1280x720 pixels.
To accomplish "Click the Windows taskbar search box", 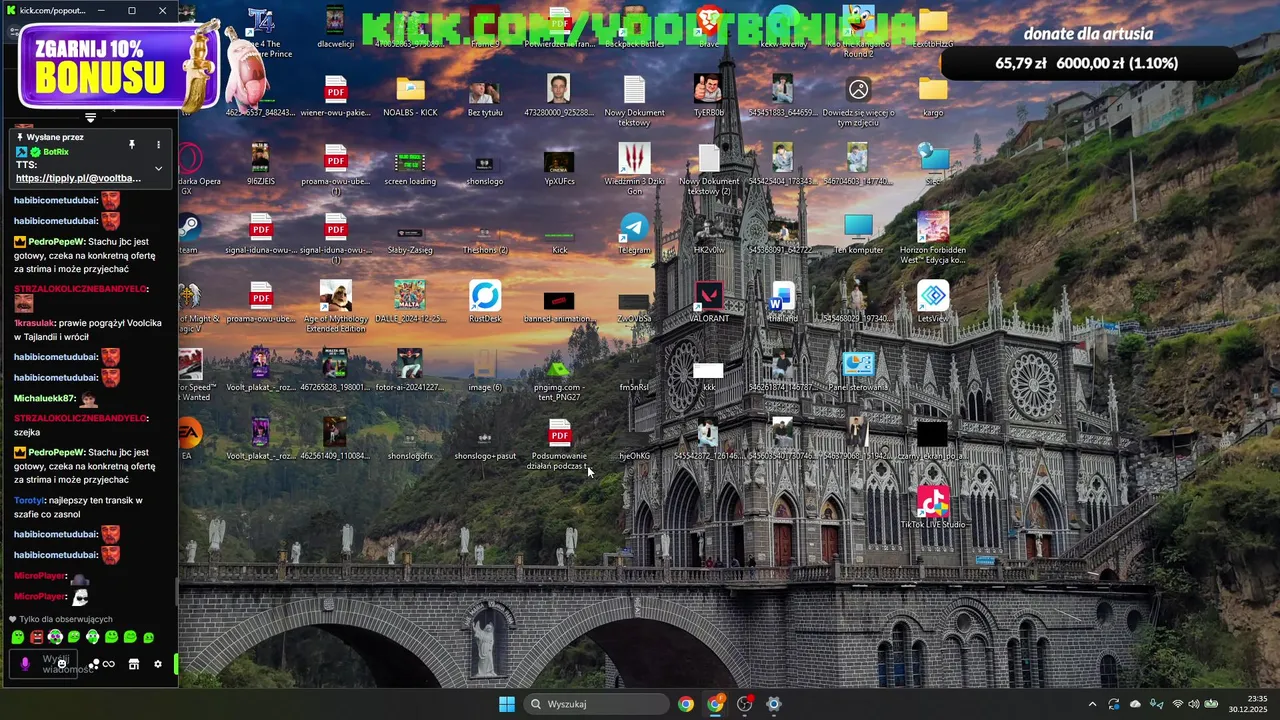I will click(596, 704).
